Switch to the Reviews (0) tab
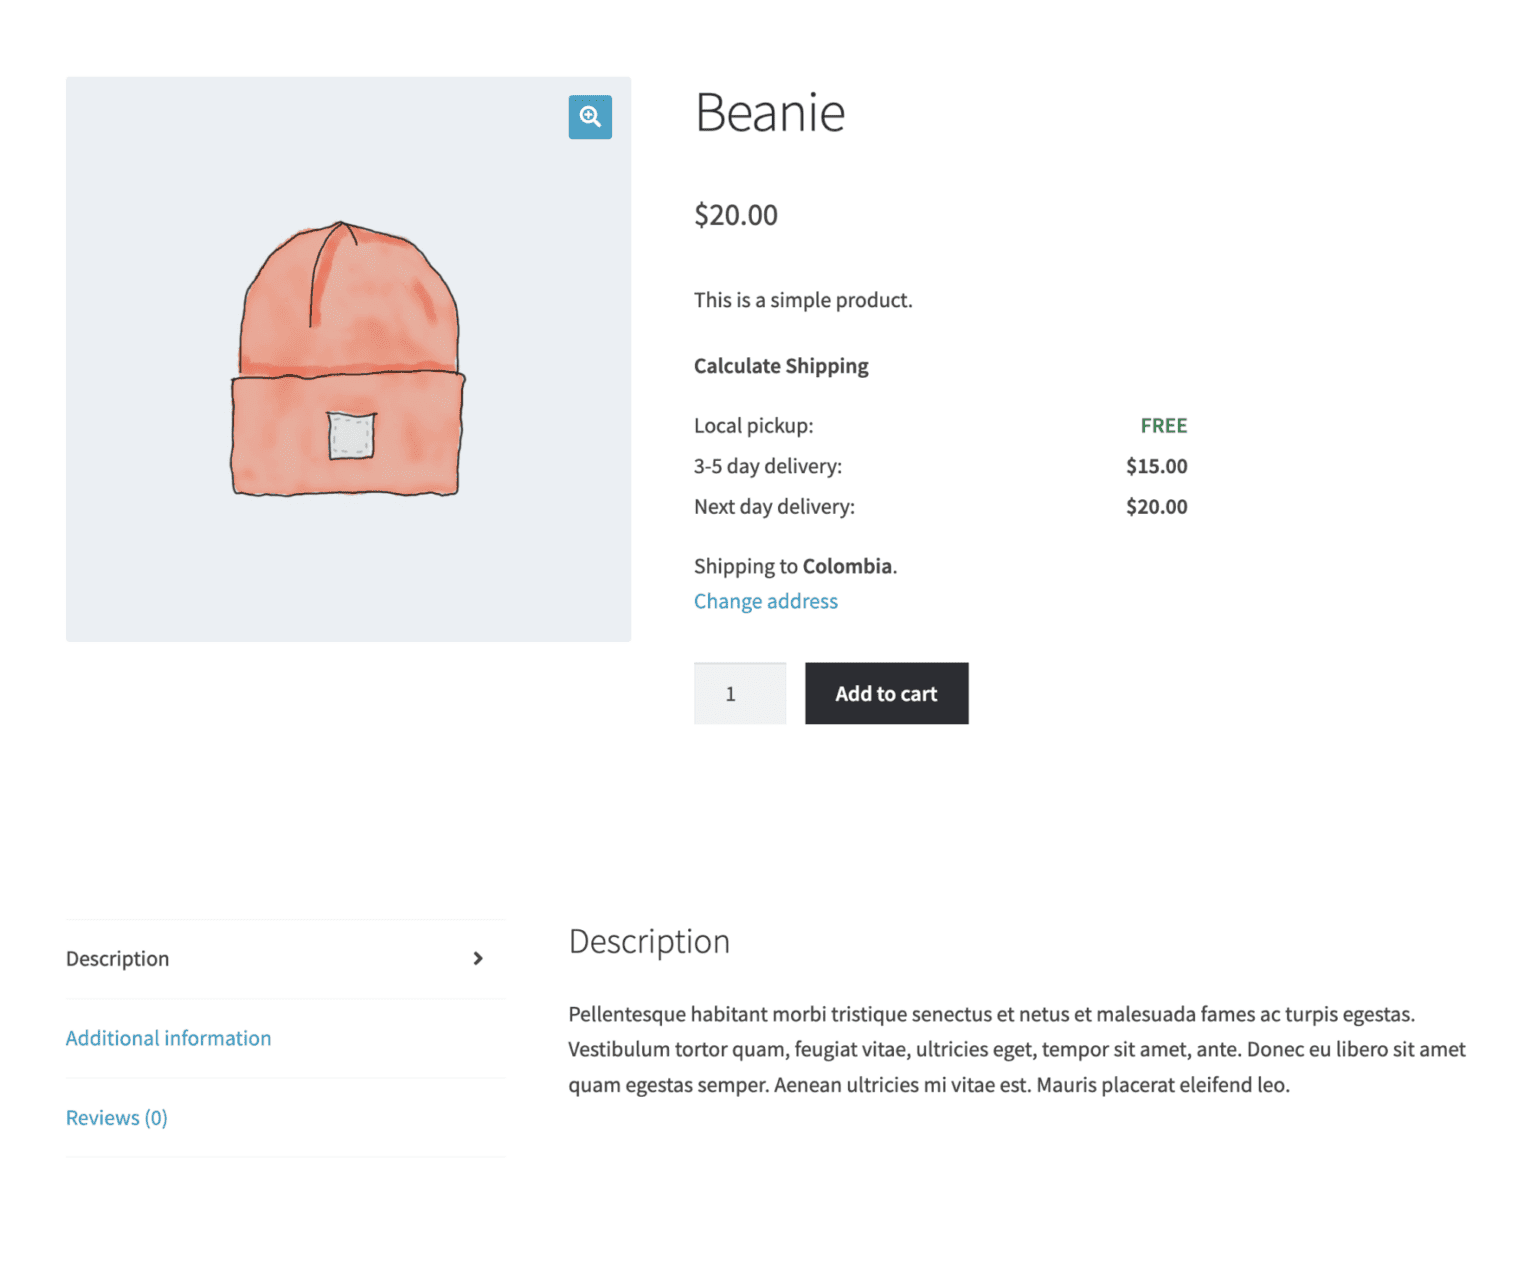The width and height of the screenshot is (1536, 1275). (x=116, y=1117)
